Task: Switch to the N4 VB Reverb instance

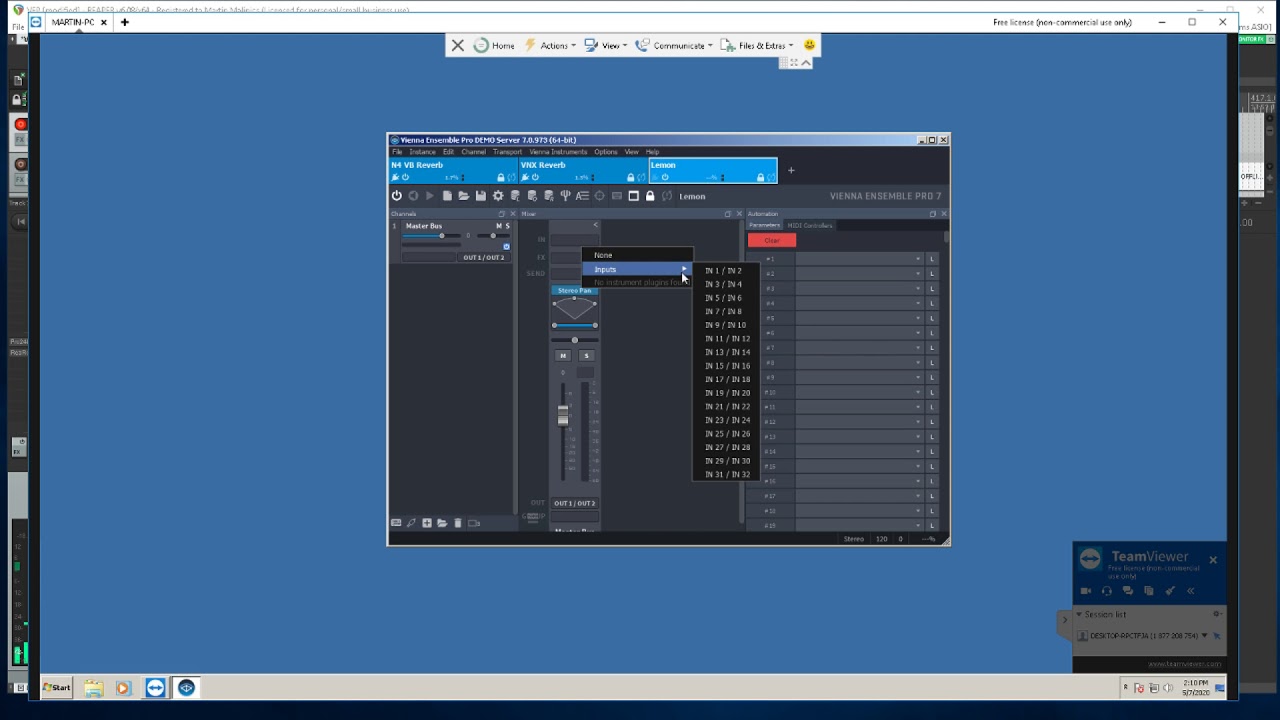Action: pyautogui.click(x=417, y=165)
